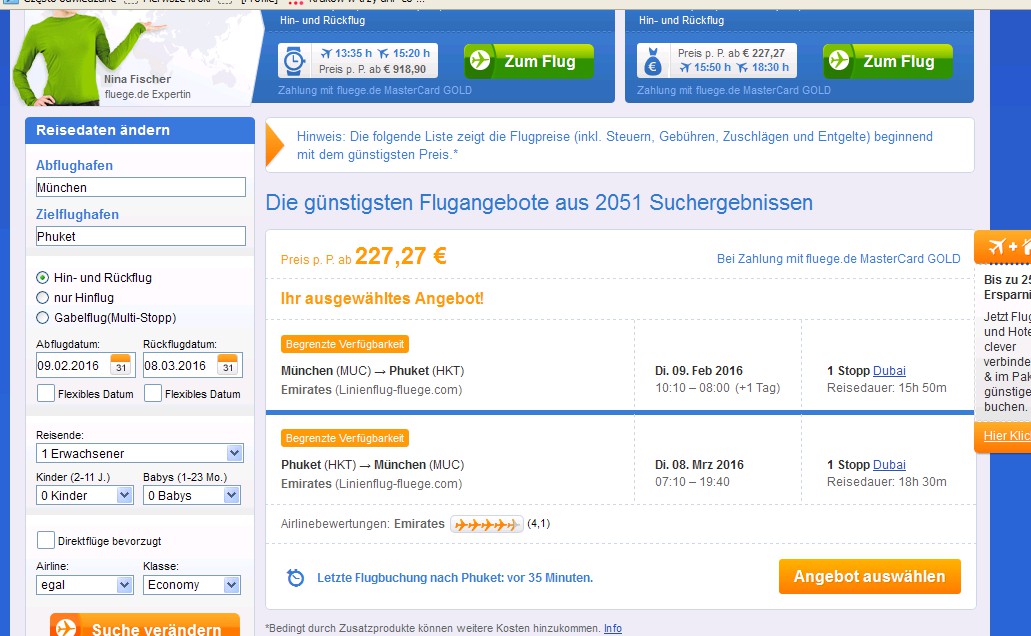1031x636 pixels.
Task: Click Bei Zahlung mit fluege.de MasterCard GOLD
Action: tap(838, 259)
